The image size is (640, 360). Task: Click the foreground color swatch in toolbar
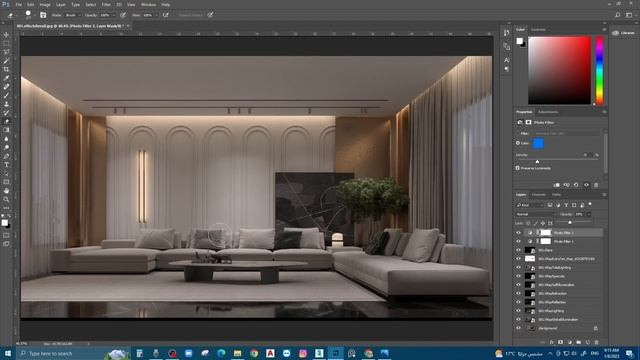click(x=4, y=222)
